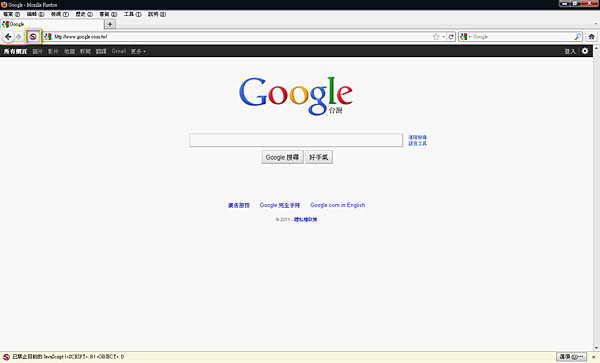
Task: Click 所有網頁 in Google bar
Action: (15, 51)
